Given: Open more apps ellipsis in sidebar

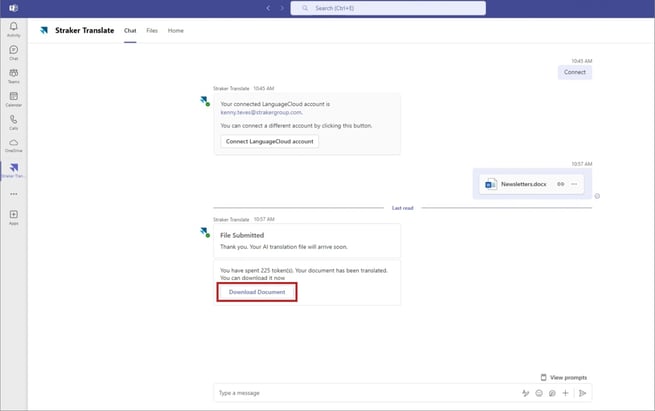Looking at the screenshot, I should click(x=14, y=194).
